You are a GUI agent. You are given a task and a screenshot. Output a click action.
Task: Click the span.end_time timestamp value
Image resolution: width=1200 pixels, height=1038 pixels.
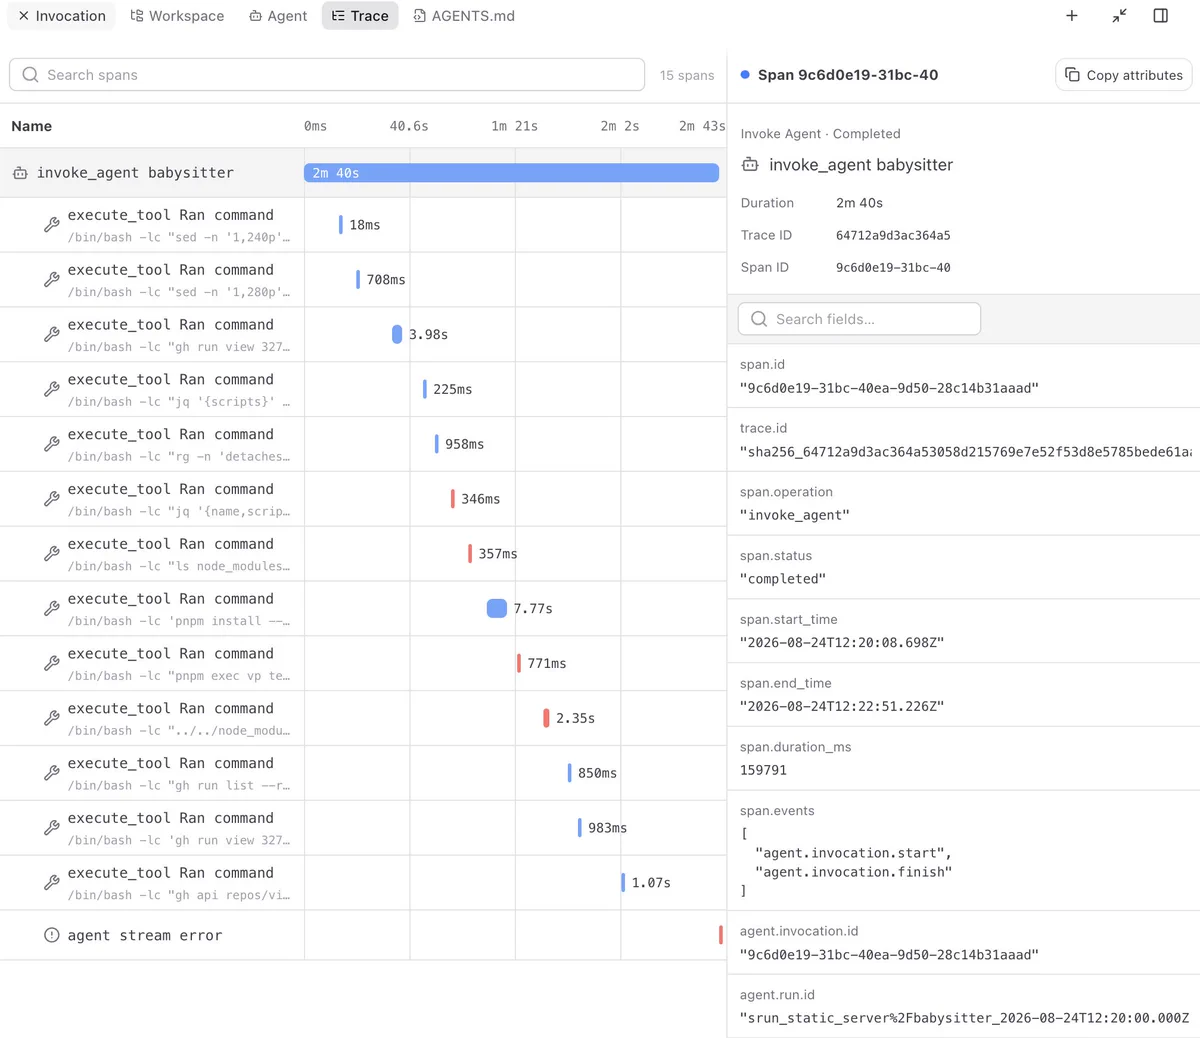coord(842,706)
